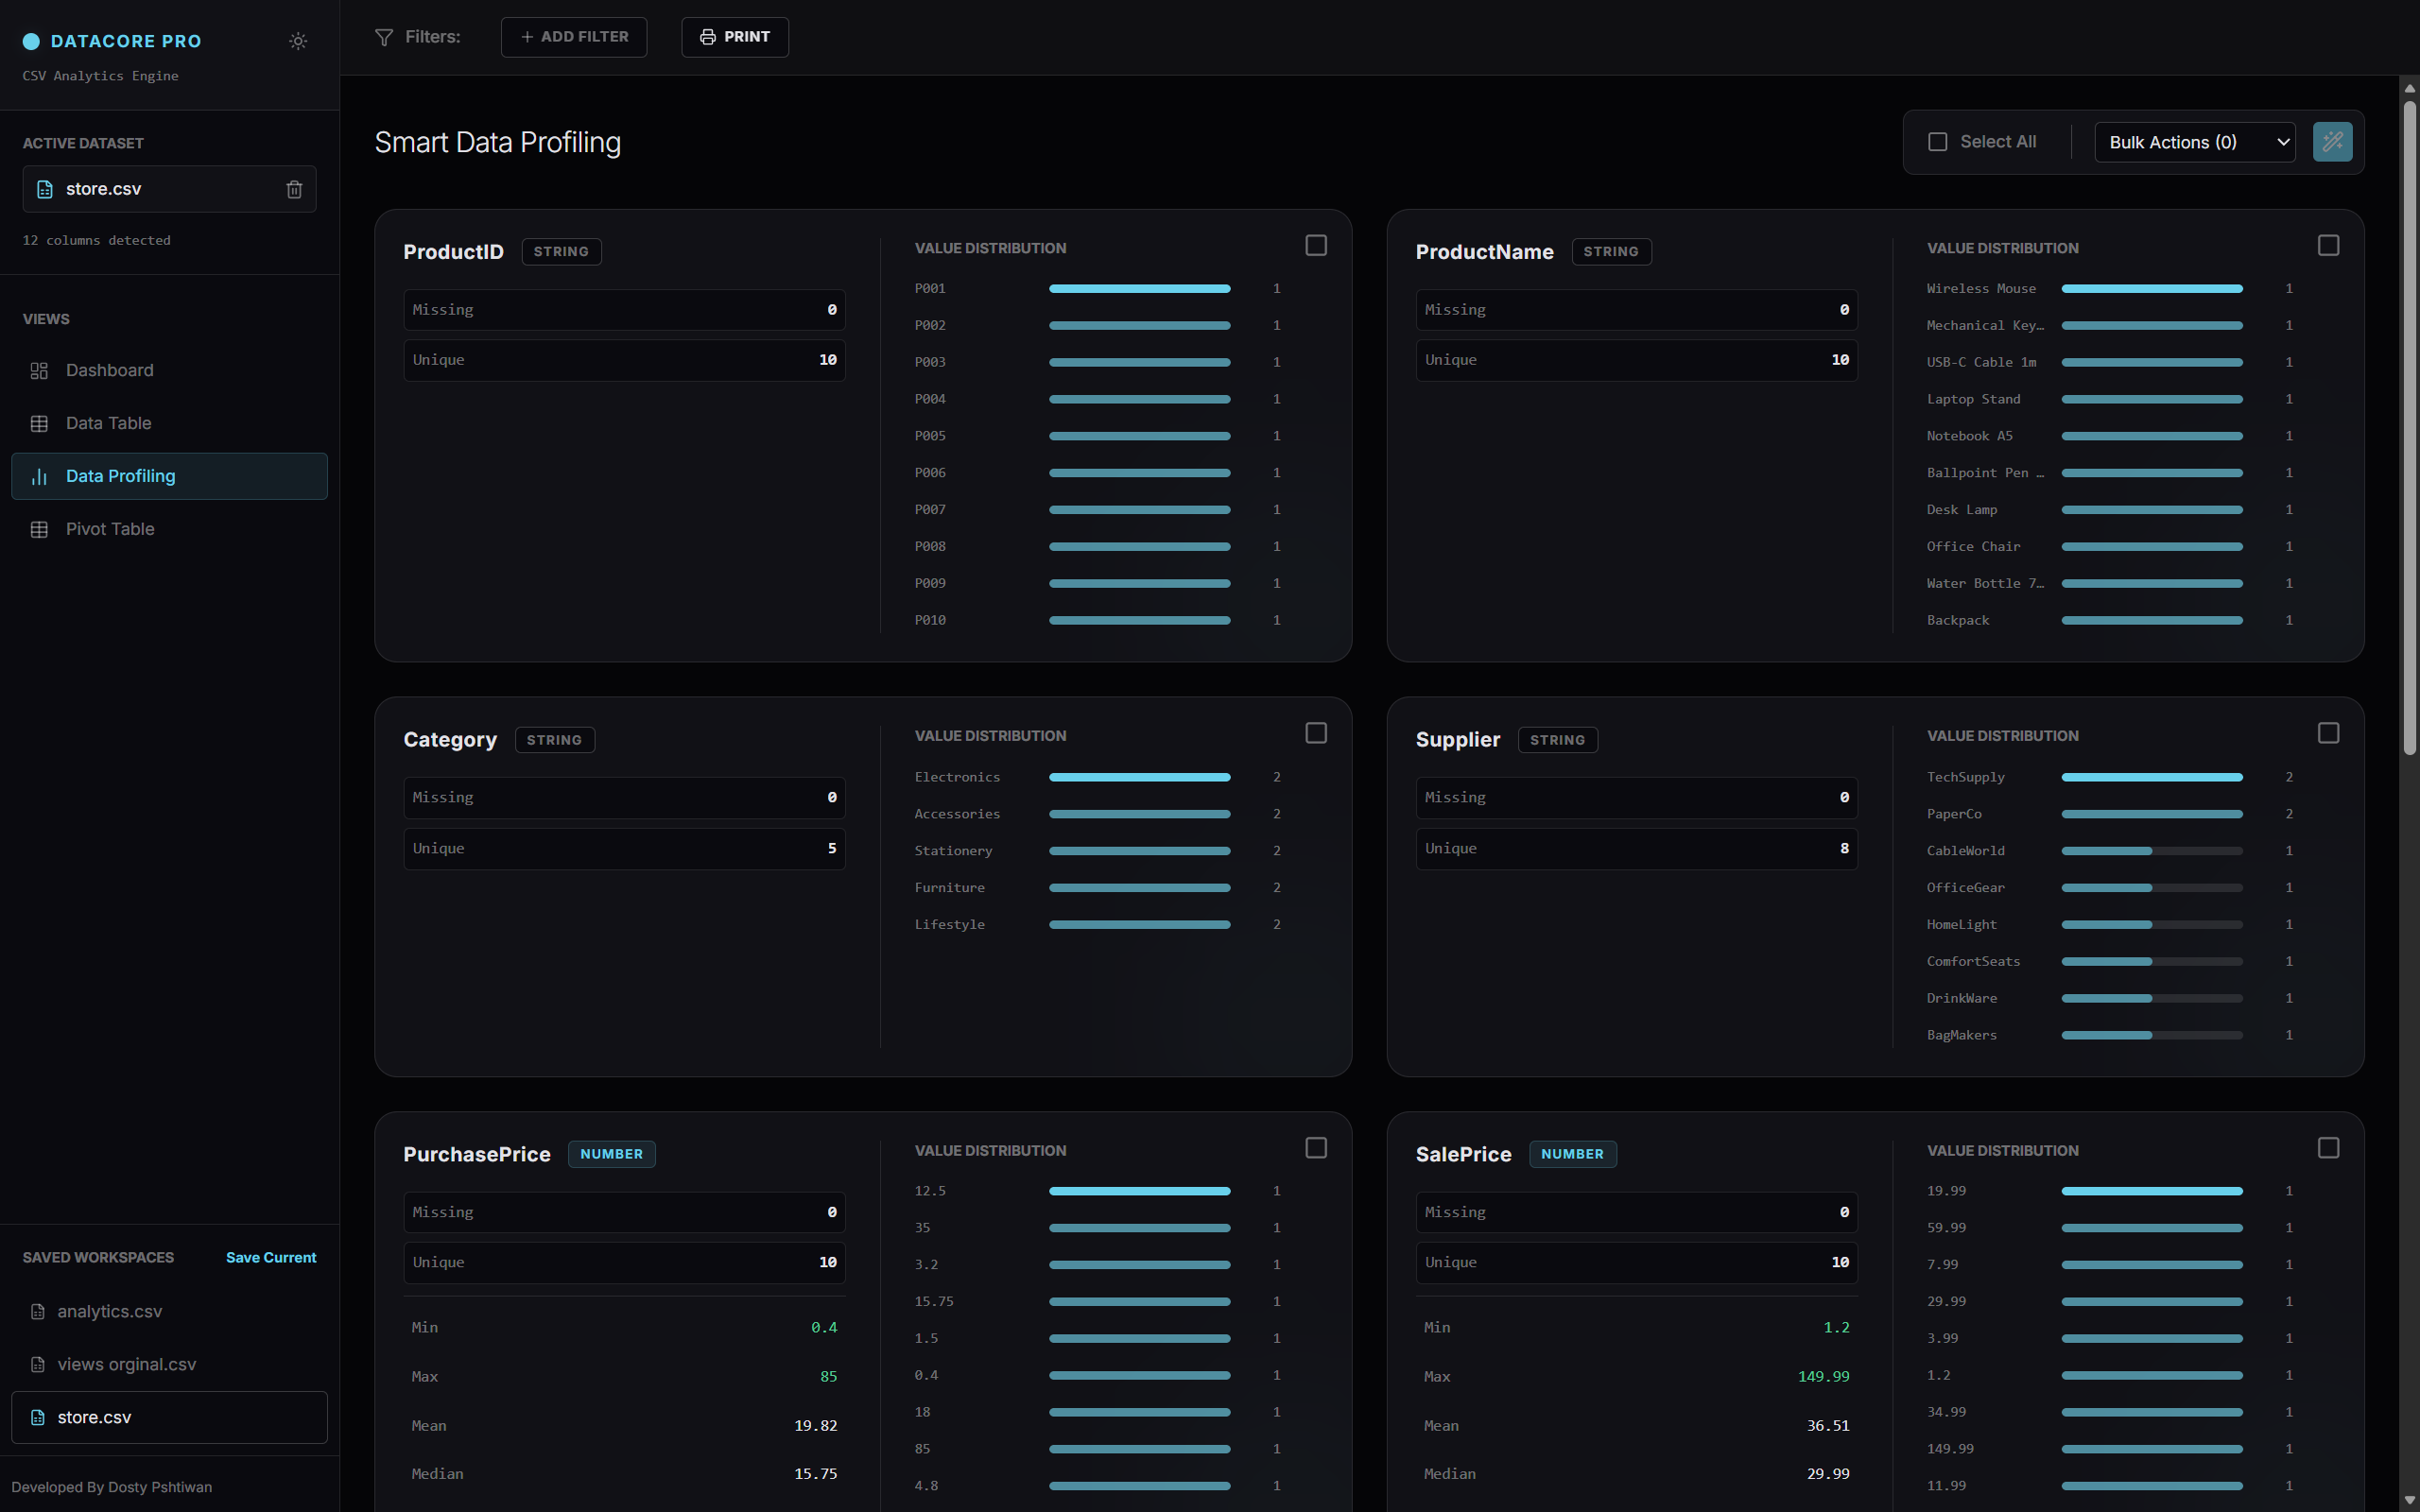Click the Pivot Table icon
2420x1512 pixels.
point(39,530)
